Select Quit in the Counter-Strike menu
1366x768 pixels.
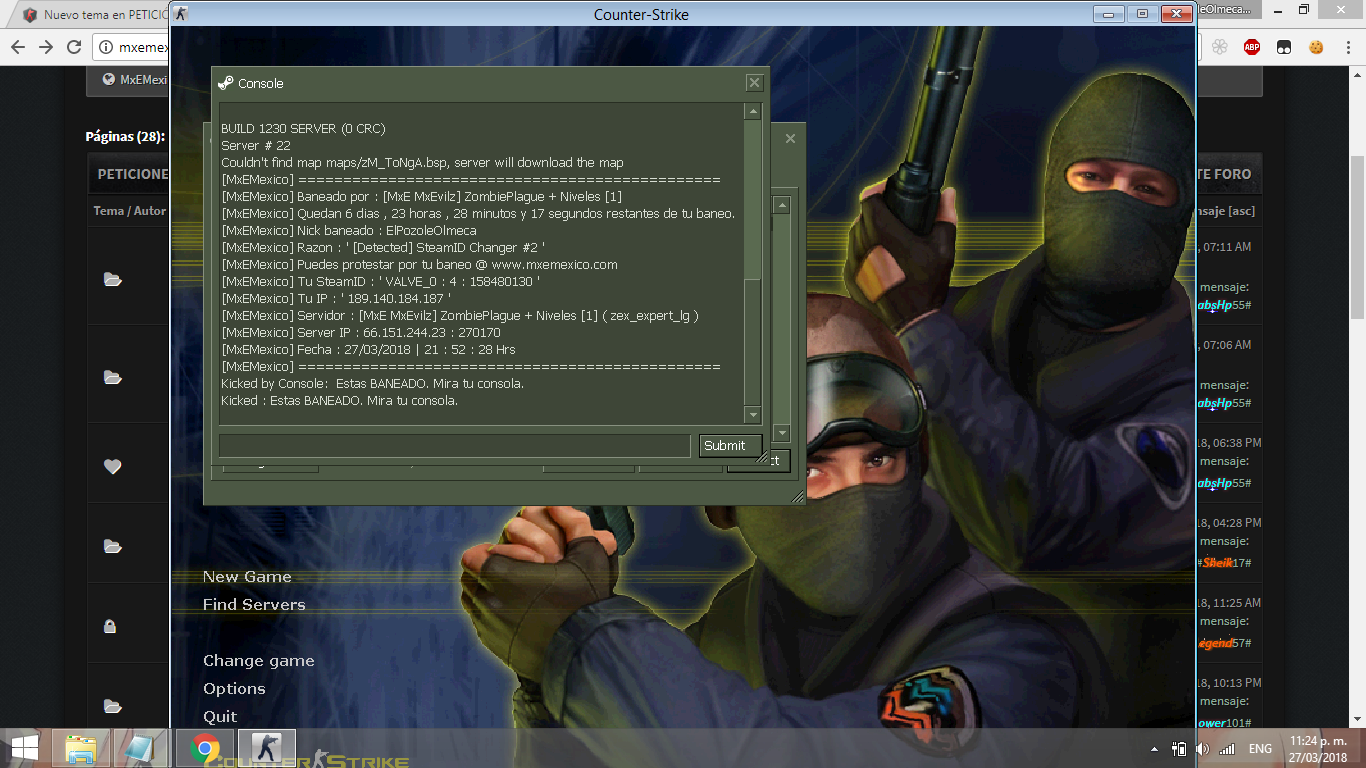(x=220, y=717)
